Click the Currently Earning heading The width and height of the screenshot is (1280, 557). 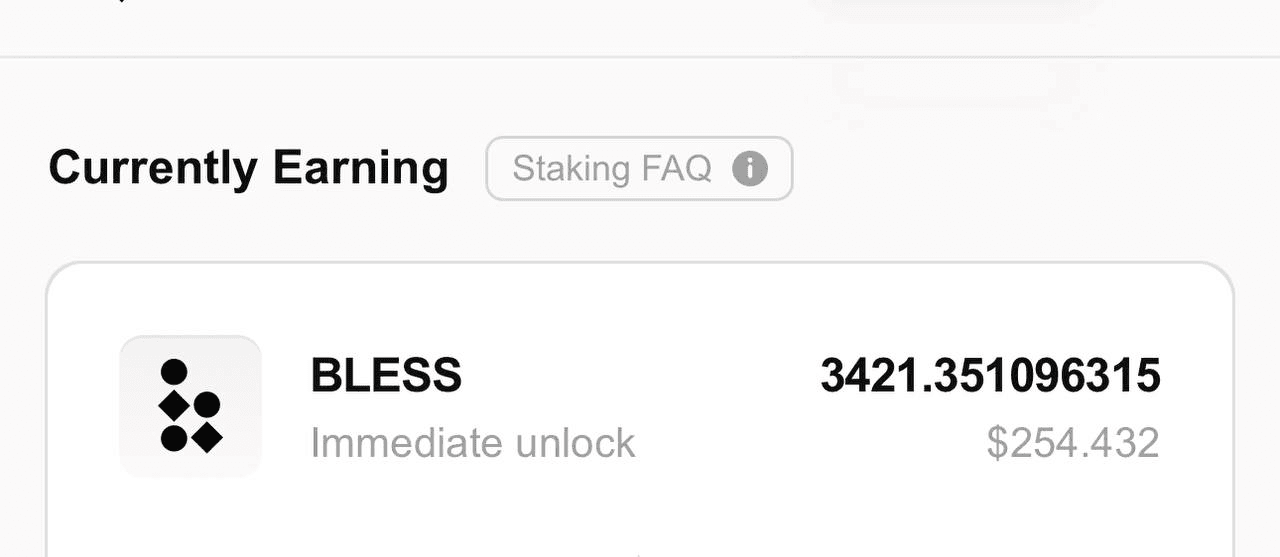pyautogui.click(x=248, y=168)
